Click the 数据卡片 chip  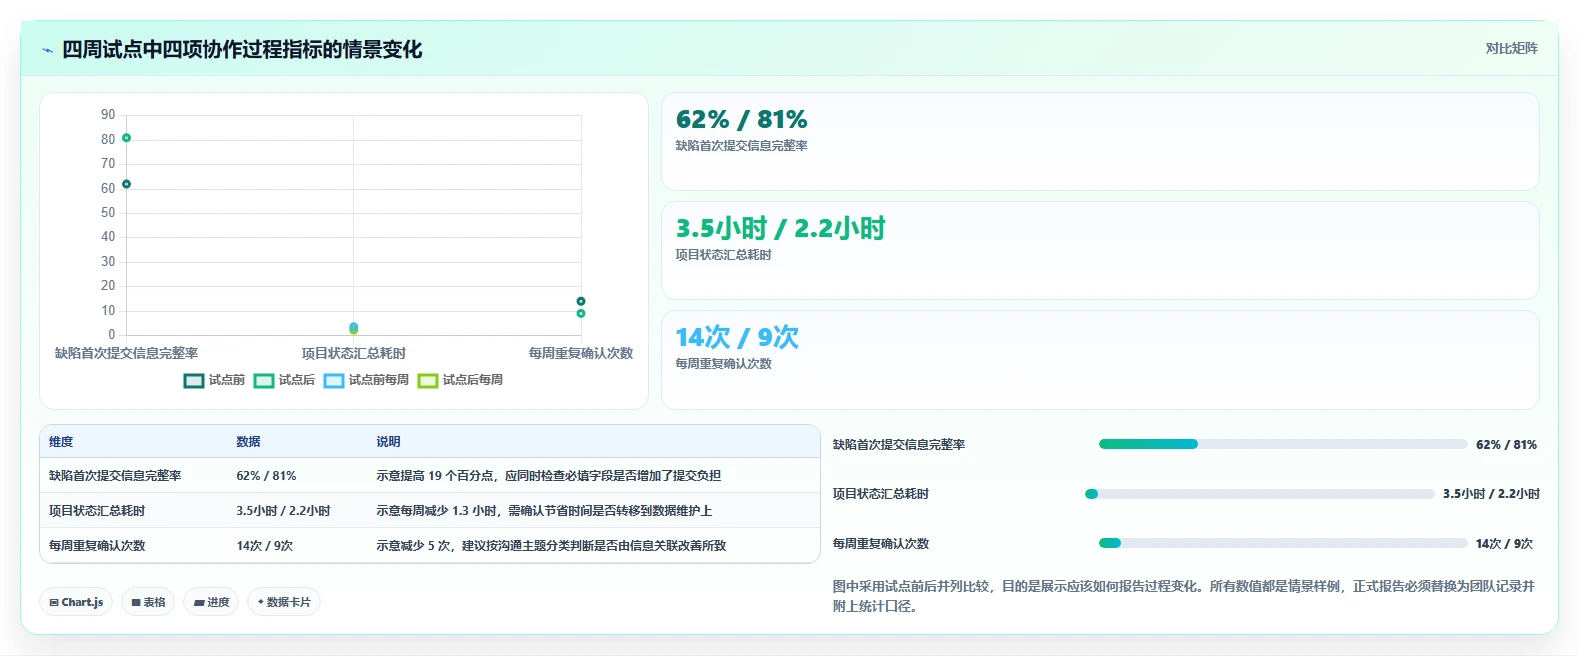284,602
